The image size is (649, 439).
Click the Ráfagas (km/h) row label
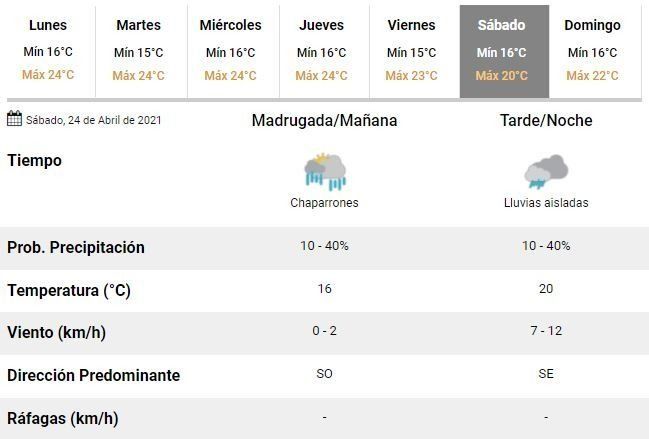coord(62,419)
